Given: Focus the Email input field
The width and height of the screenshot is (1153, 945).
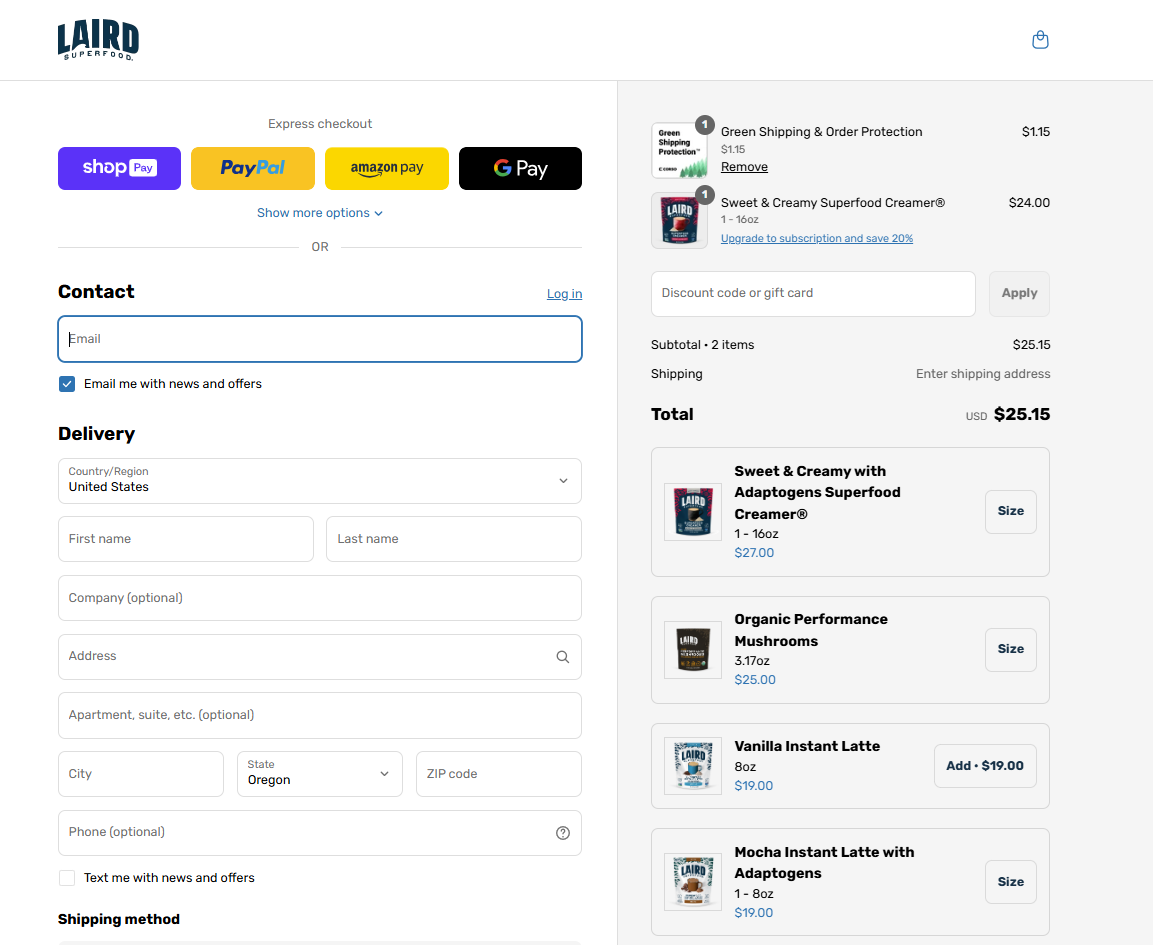Looking at the screenshot, I should (320, 339).
